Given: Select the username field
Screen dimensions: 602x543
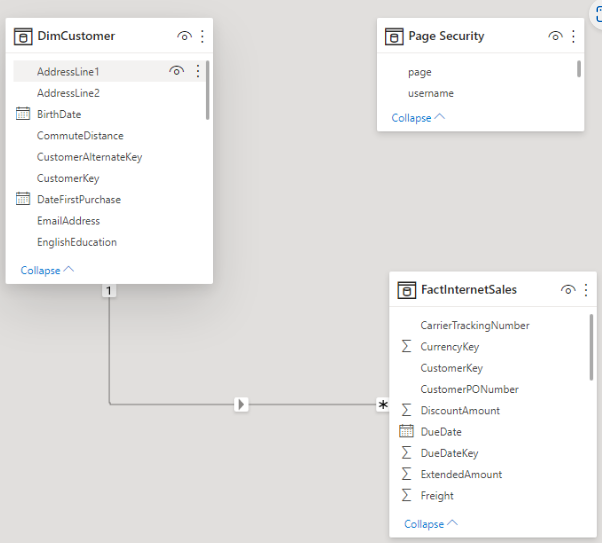Looking at the screenshot, I should pos(430,93).
